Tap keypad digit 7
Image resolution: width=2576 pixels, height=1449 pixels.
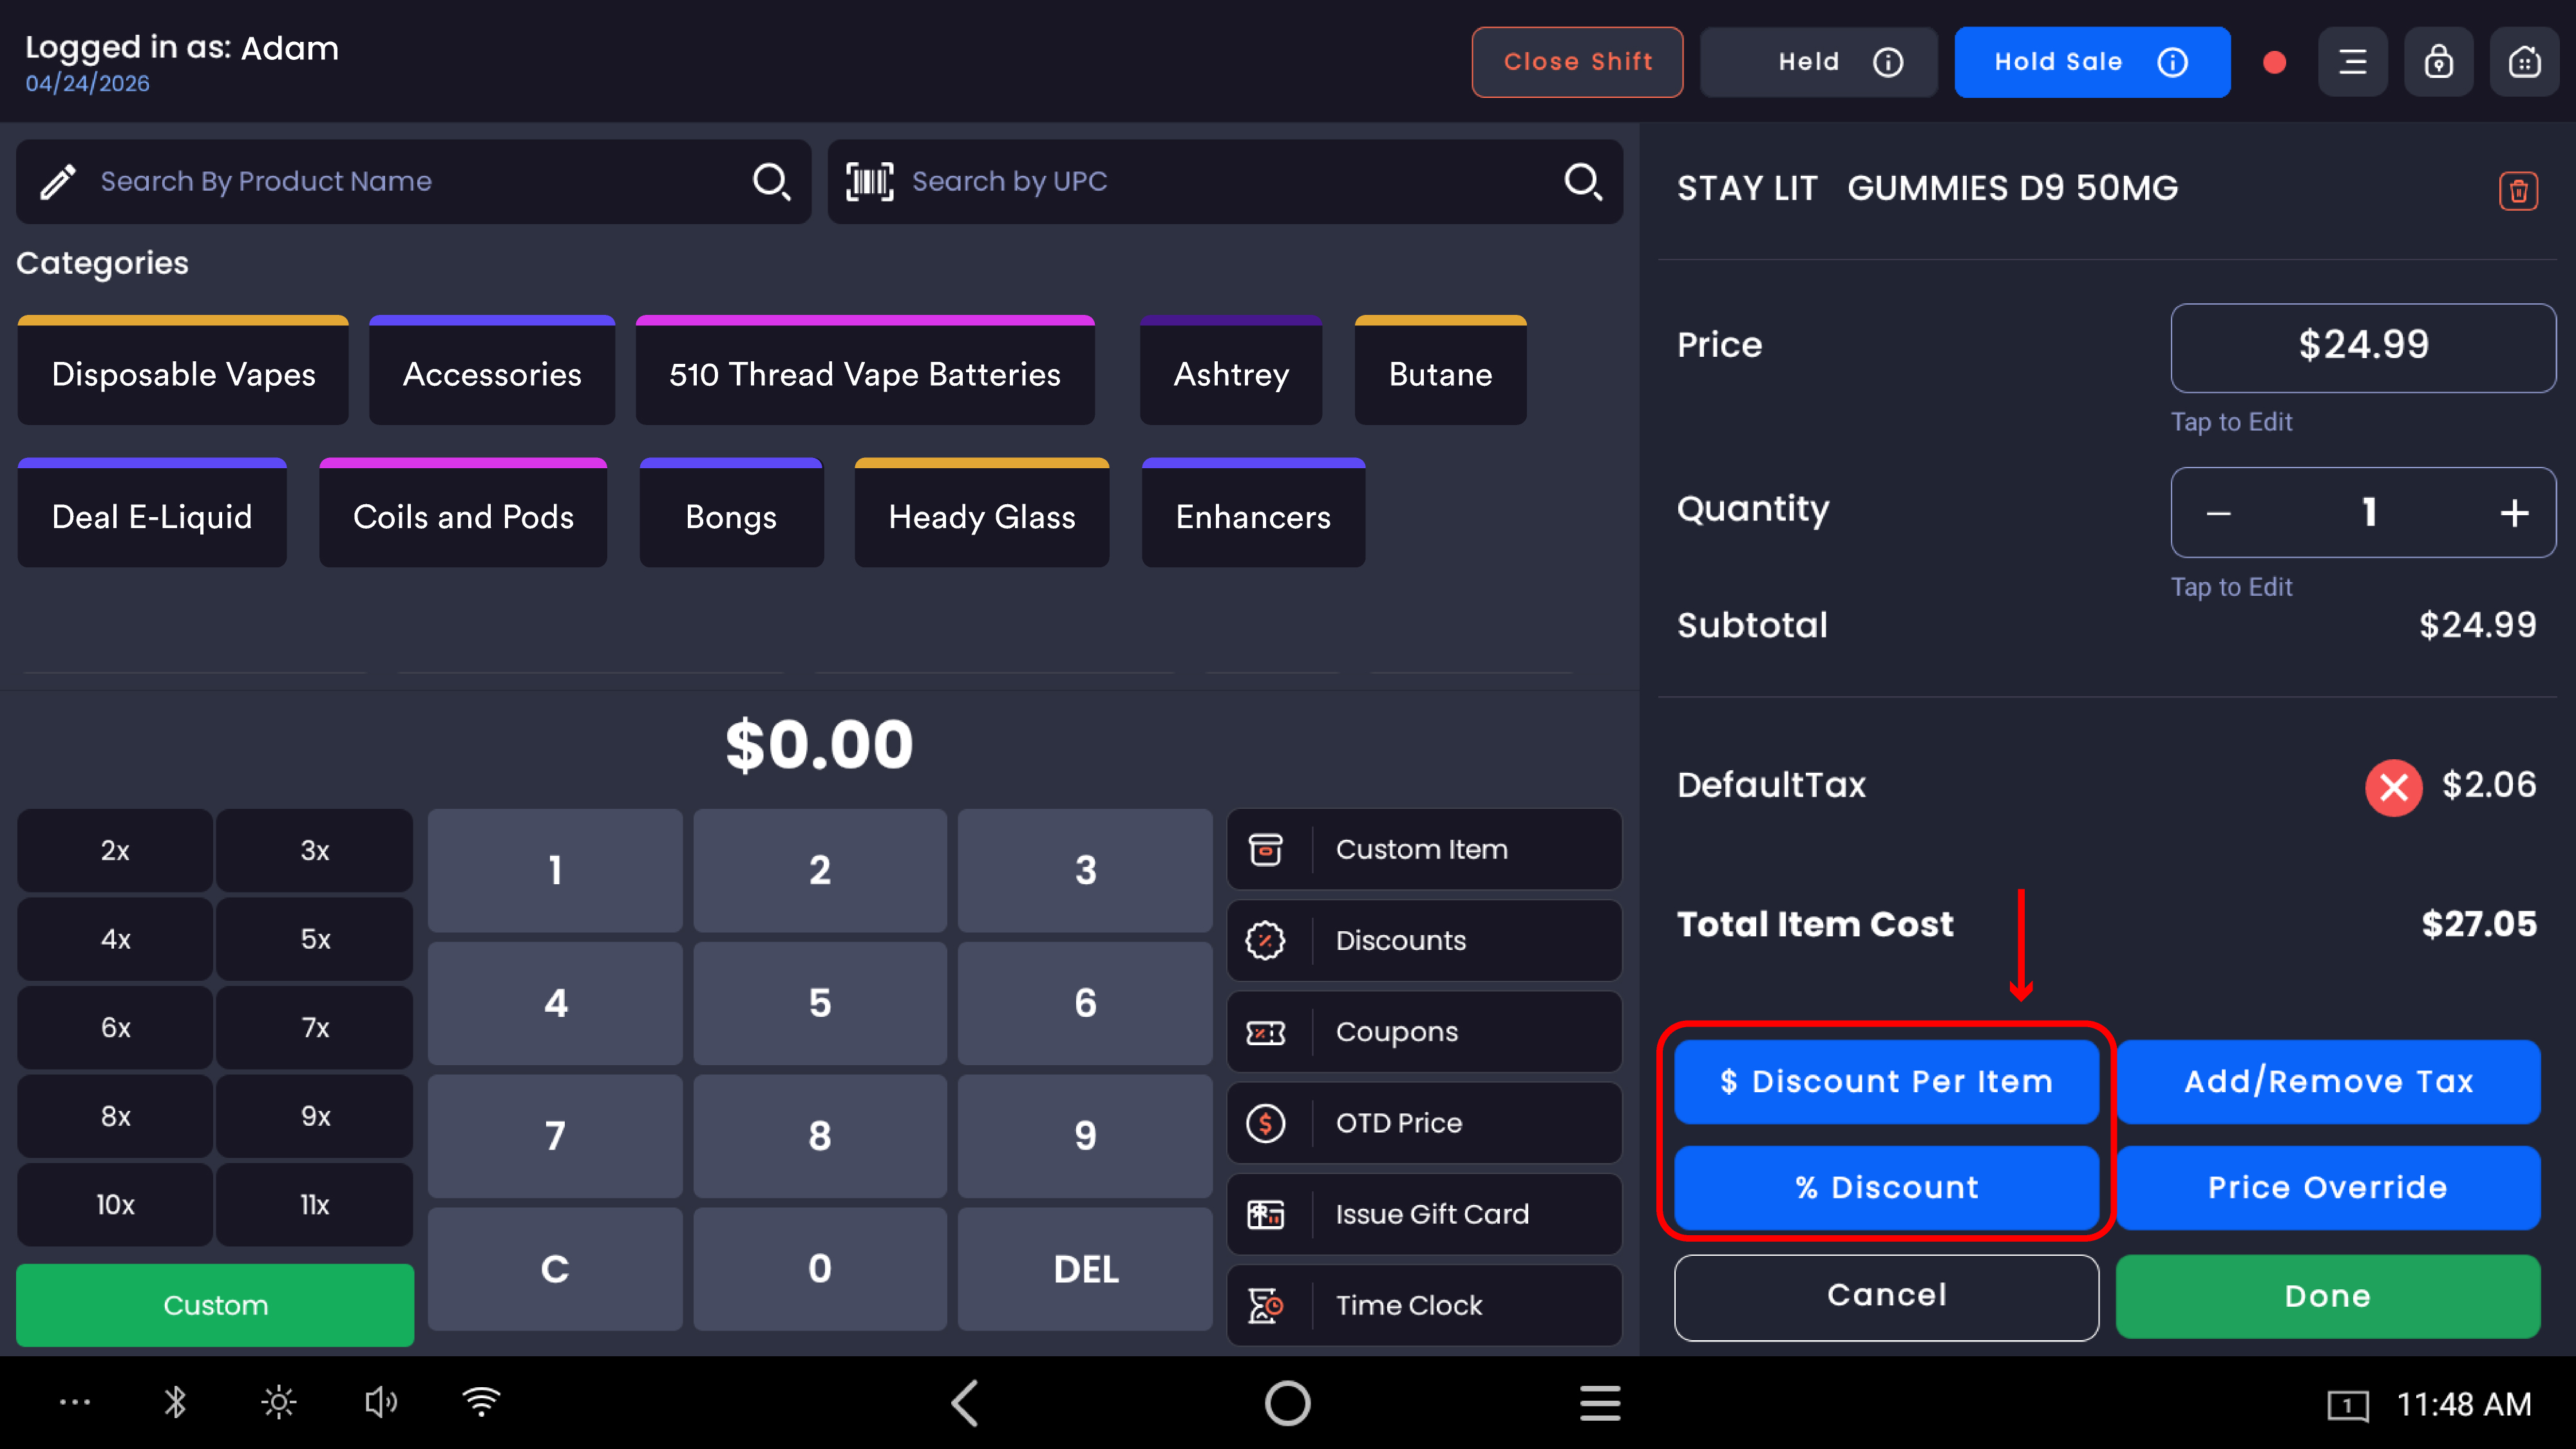click(x=555, y=1136)
